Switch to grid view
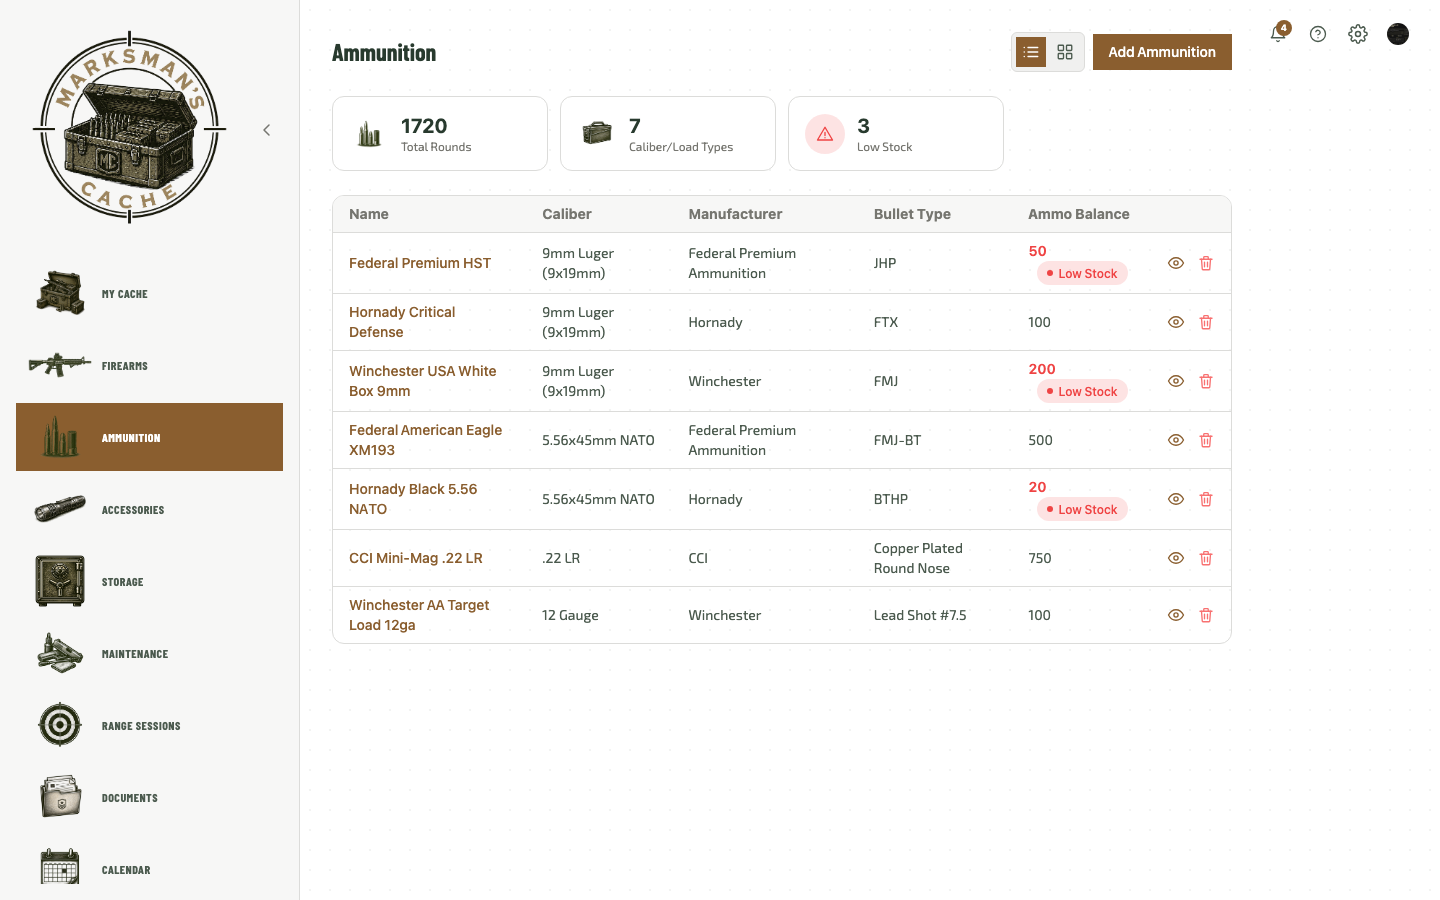Viewport: 1440px width, 900px height. pos(1065,52)
